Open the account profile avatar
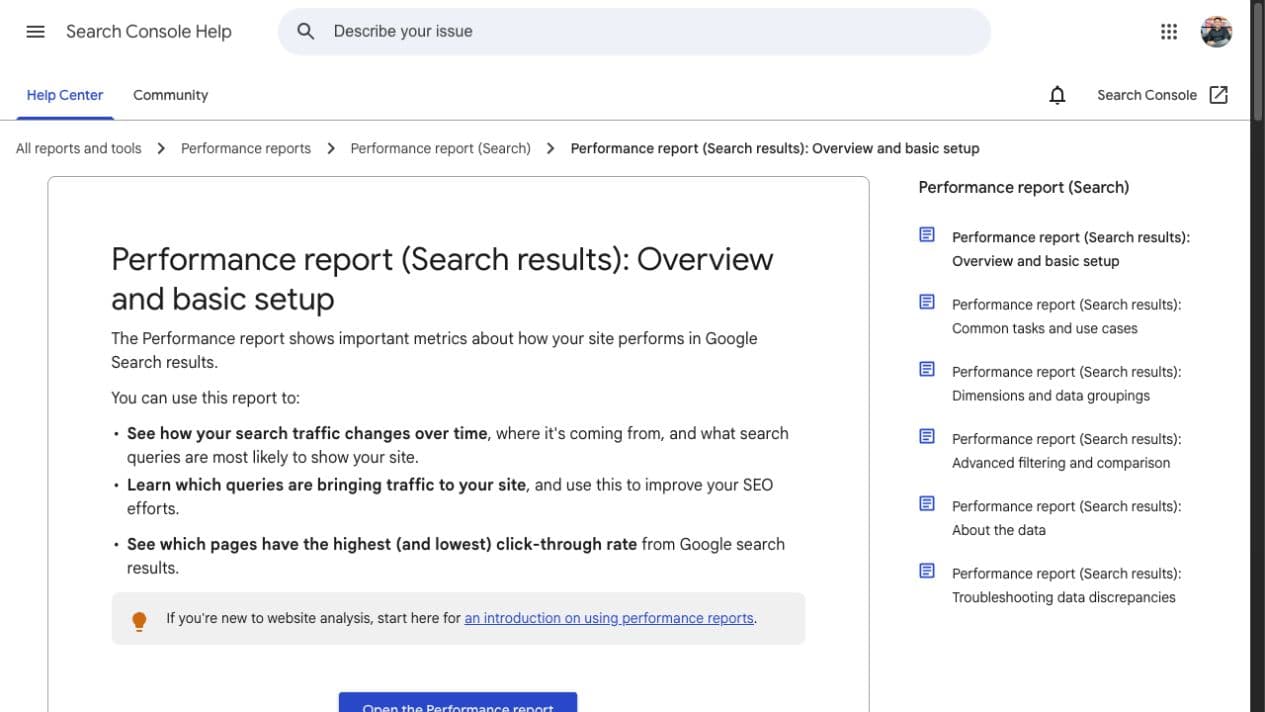The width and height of the screenshot is (1265, 712). [x=1216, y=31]
